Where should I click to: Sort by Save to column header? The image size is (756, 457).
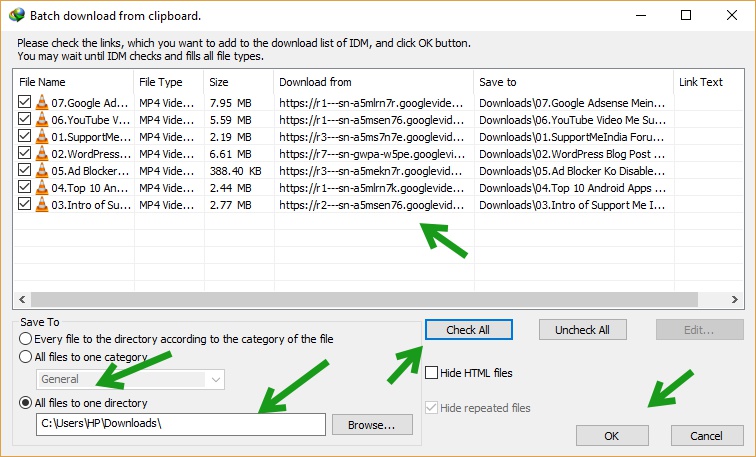(x=573, y=82)
